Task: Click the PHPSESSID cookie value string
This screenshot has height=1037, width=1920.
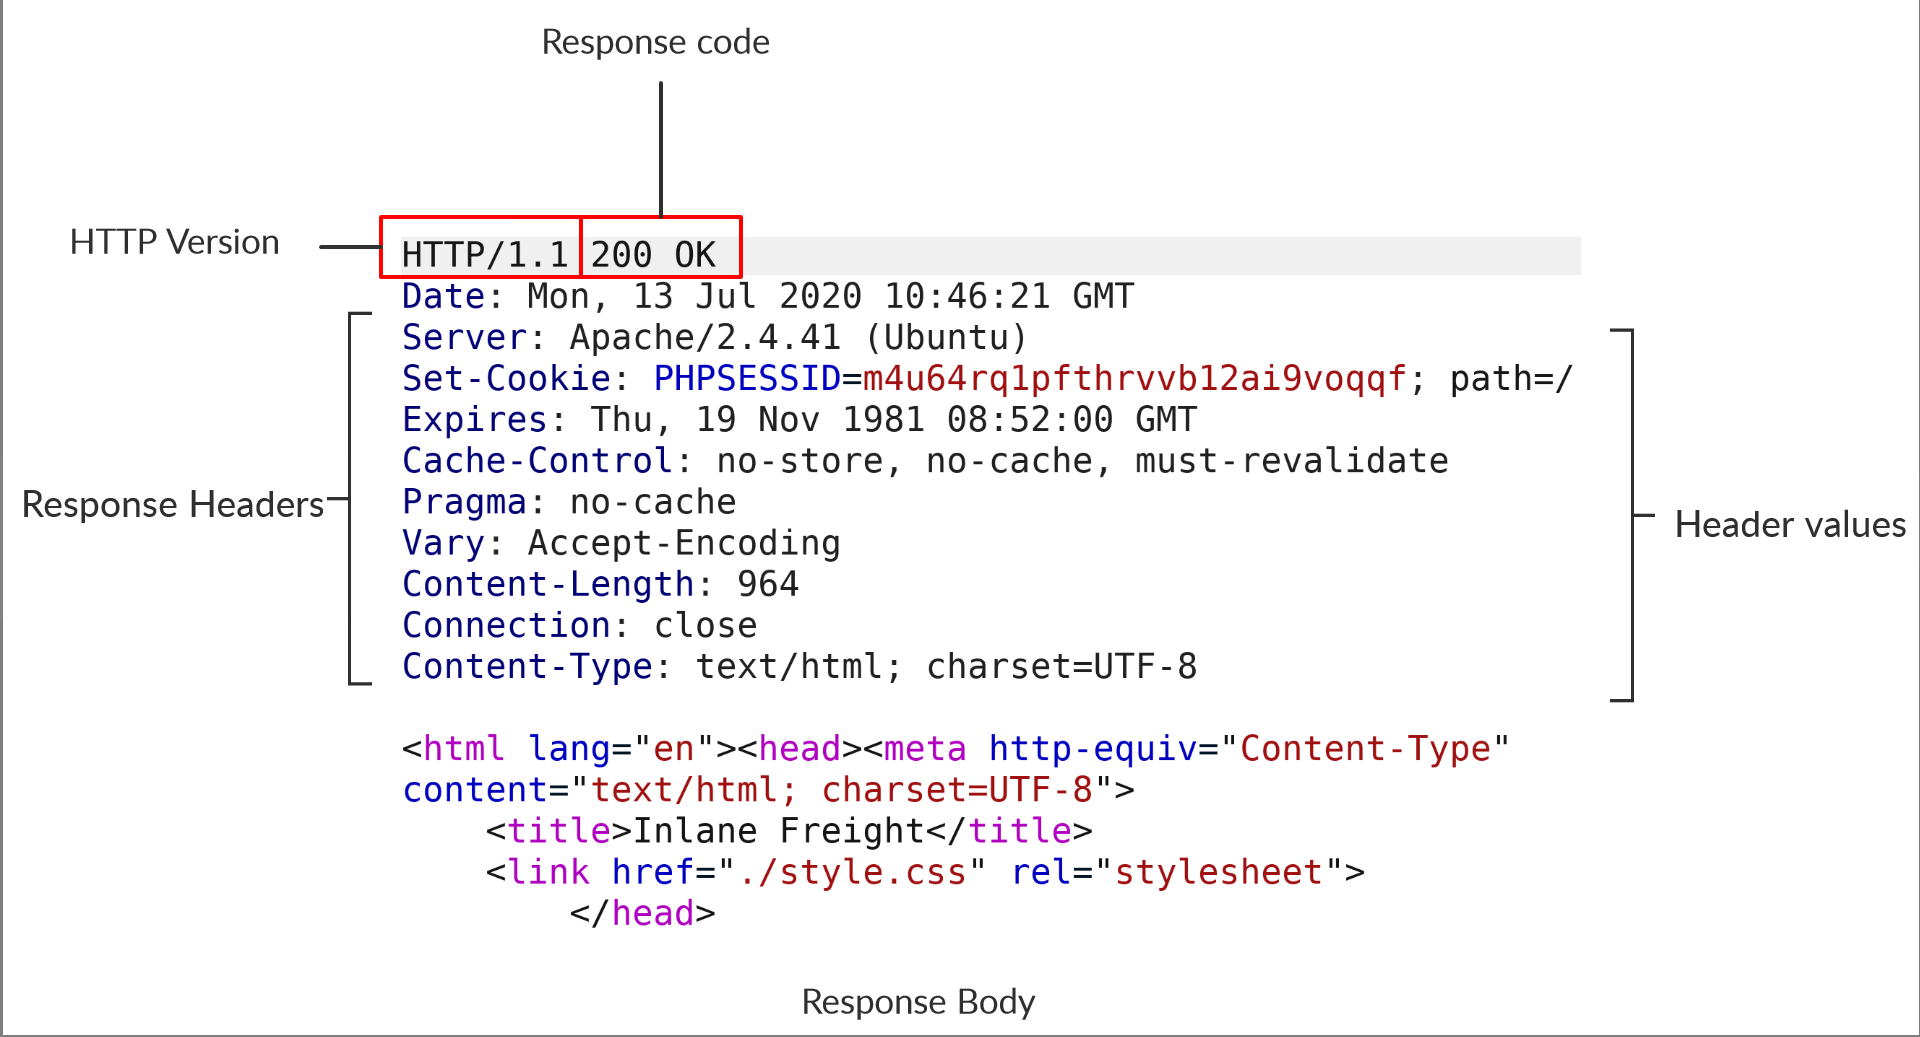Action: pos(1134,379)
